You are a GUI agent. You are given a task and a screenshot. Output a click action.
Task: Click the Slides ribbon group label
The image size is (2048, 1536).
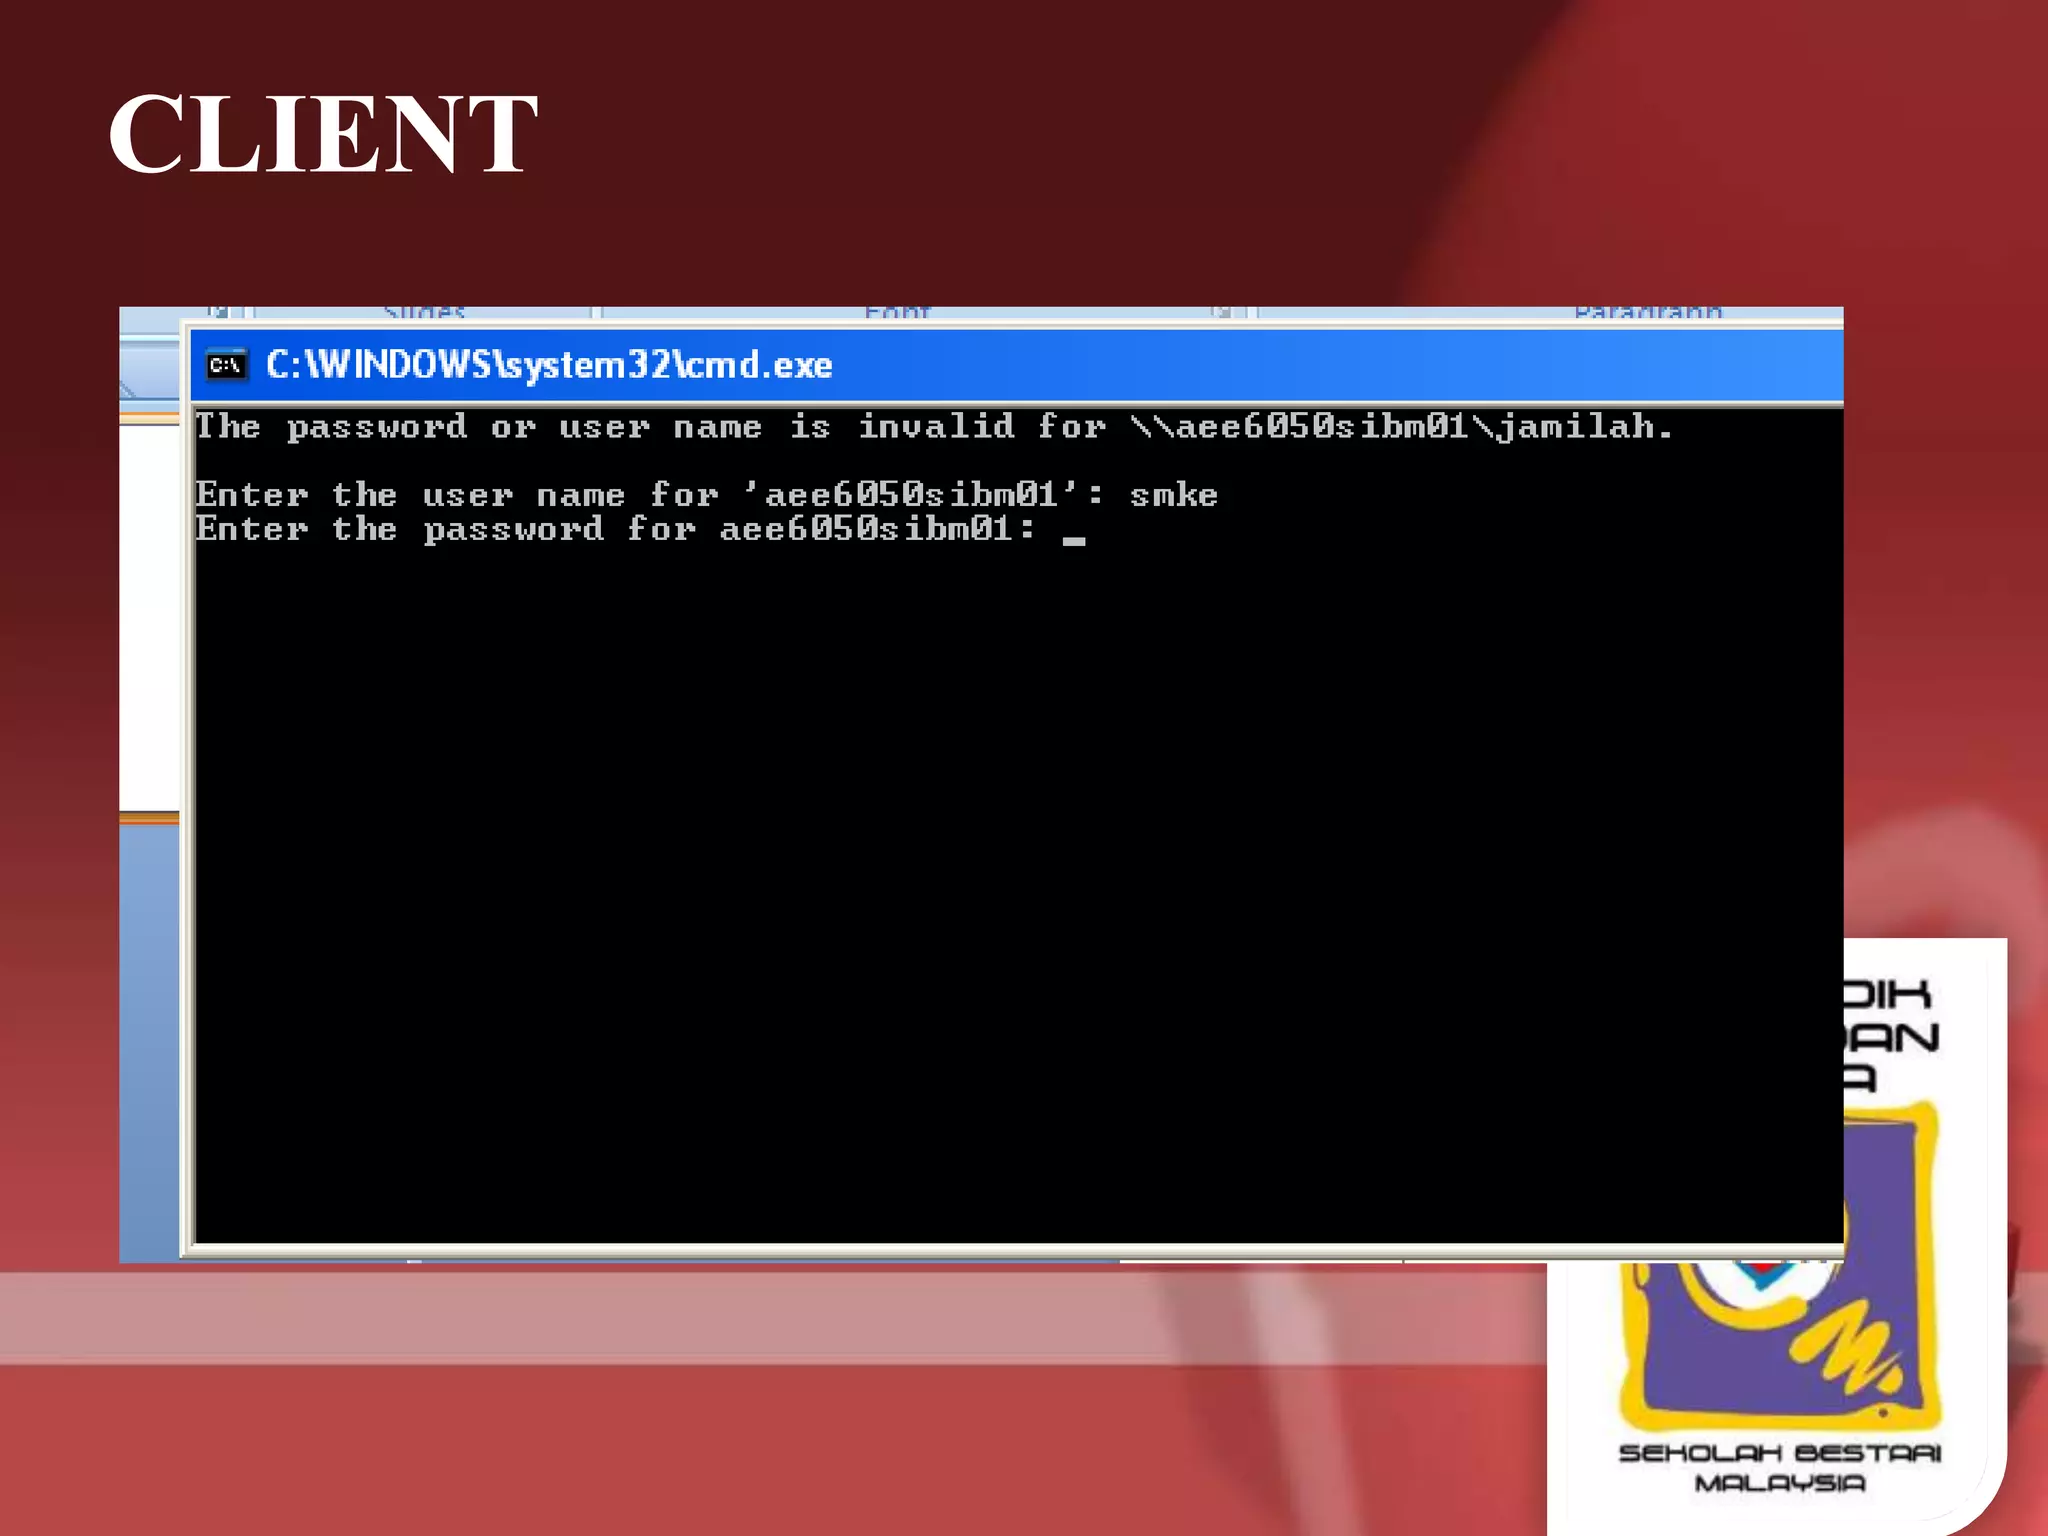tap(425, 313)
